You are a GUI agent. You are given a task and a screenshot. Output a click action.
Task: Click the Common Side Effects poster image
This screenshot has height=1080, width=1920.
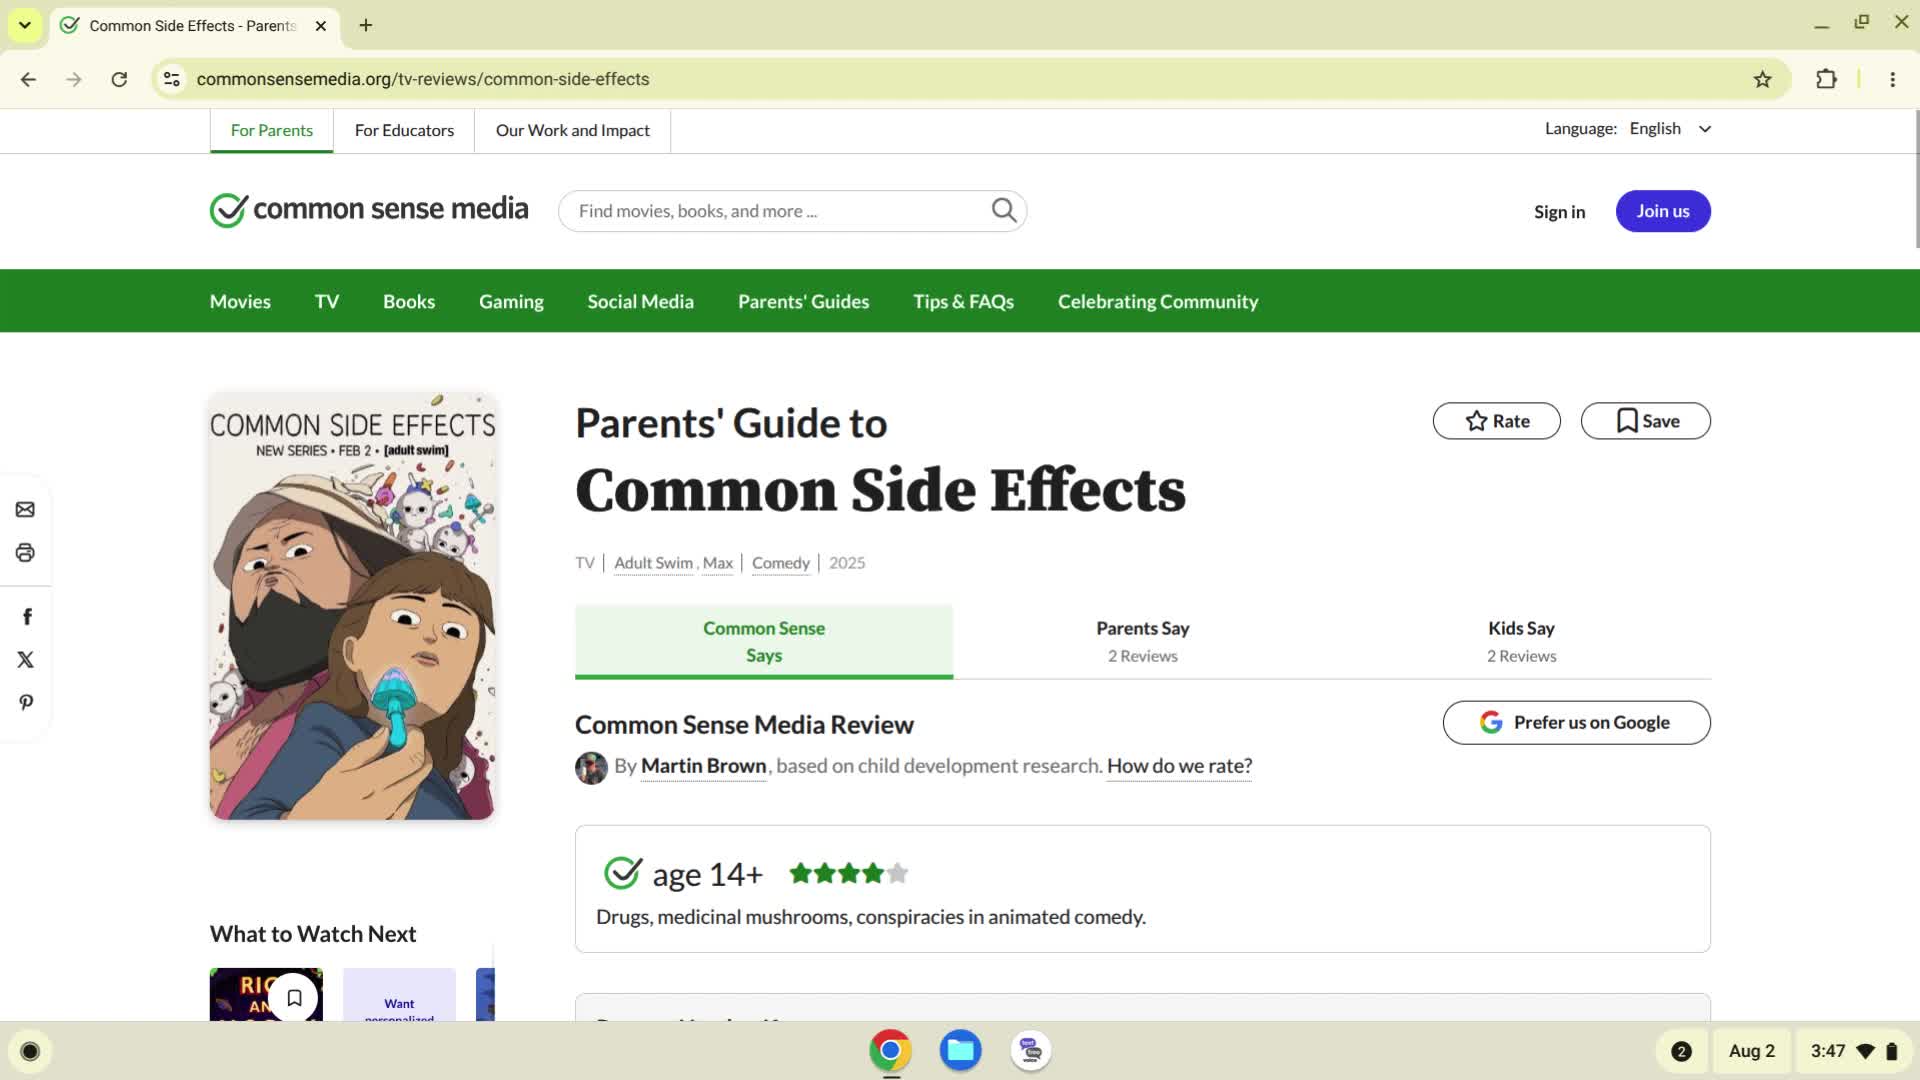tap(352, 606)
